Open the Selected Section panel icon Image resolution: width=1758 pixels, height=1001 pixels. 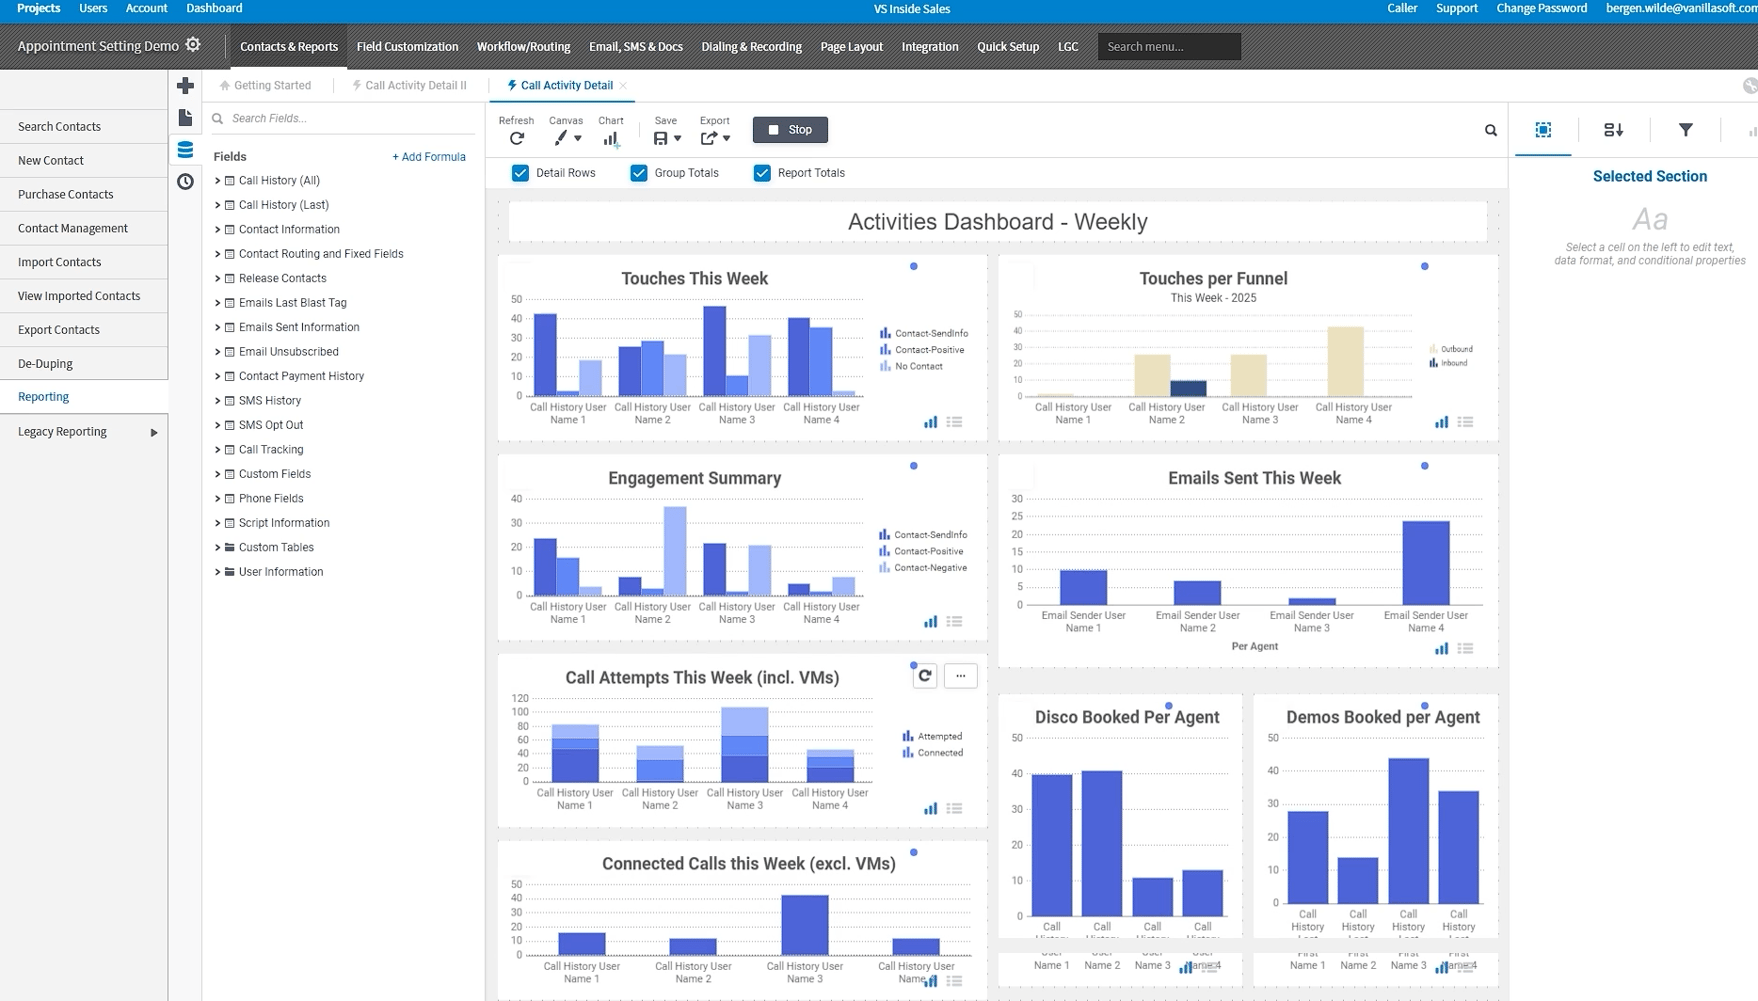click(x=1543, y=130)
